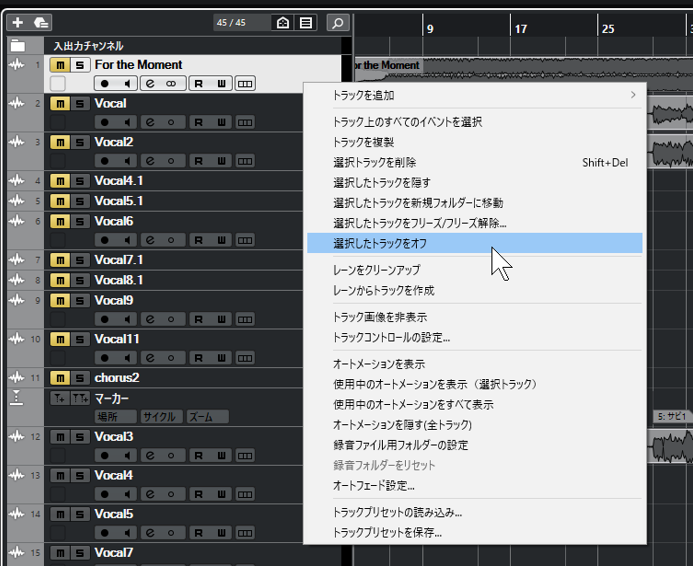693x566 pixels.
Task: Open lanes button on Vocal11 track
Action: pyautogui.click(x=245, y=358)
